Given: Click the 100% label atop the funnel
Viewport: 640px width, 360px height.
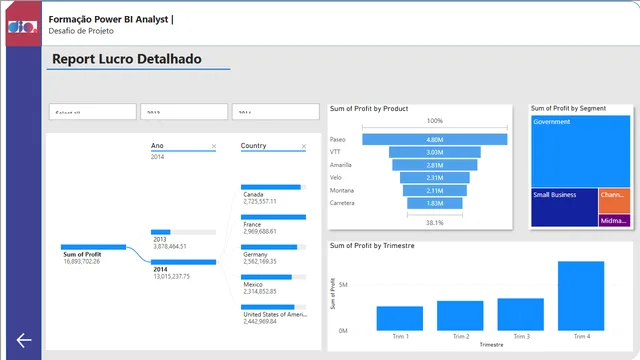Looking at the screenshot, I should click(x=435, y=121).
